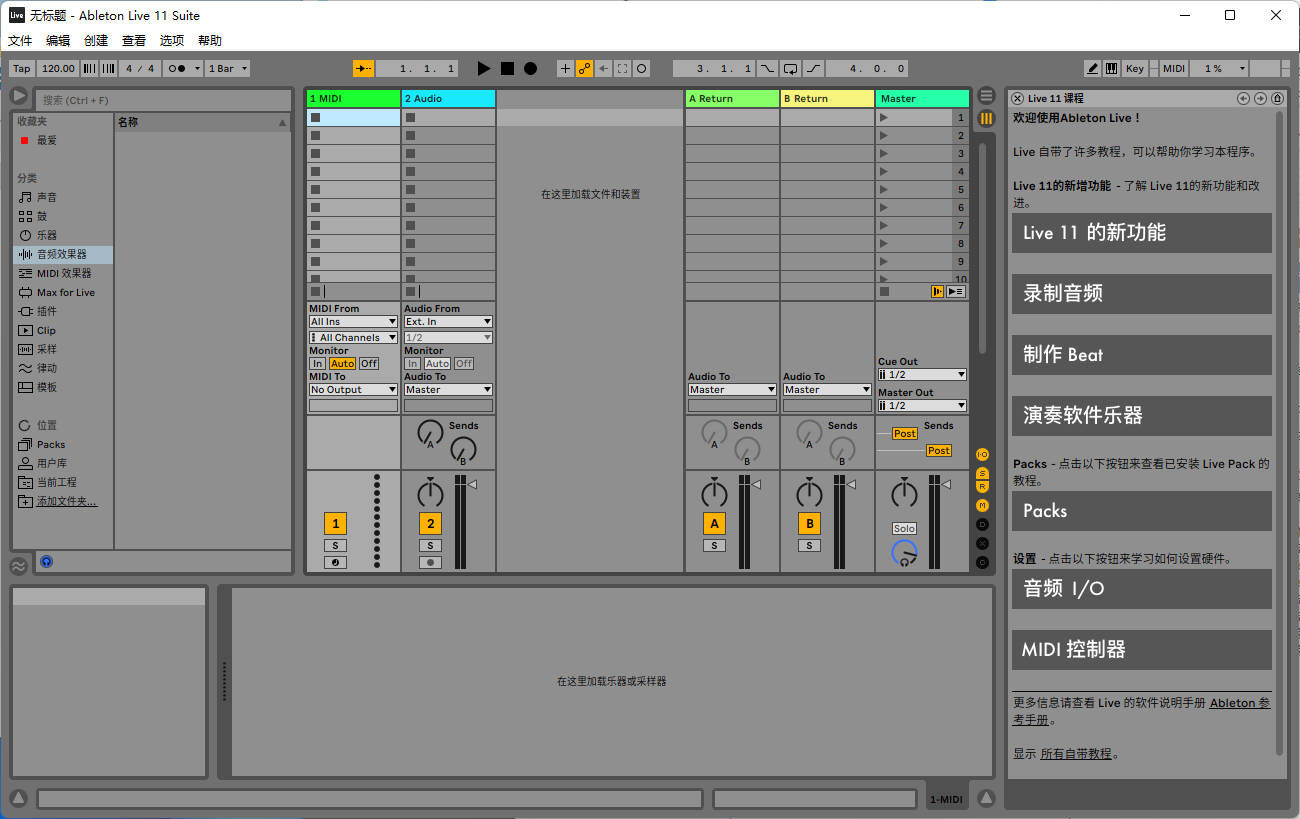Solo the 2 Audio track
Image resolution: width=1300 pixels, height=819 pixels.
[430, 545]
